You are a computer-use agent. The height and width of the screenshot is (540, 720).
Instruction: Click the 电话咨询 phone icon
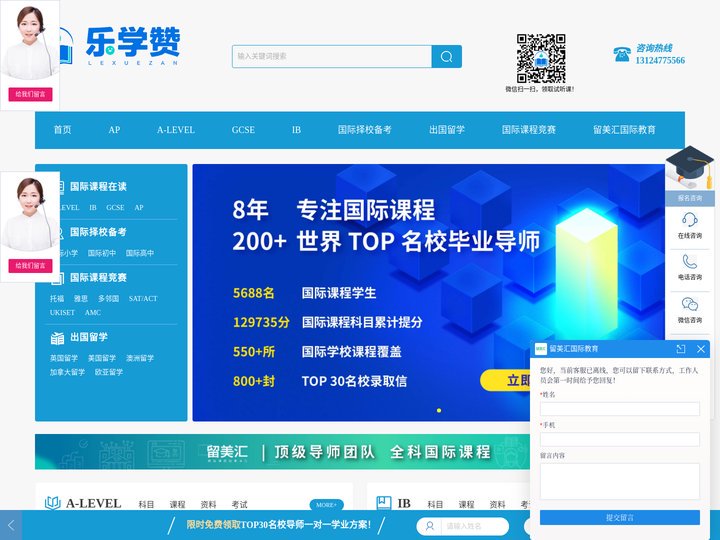click(690, 261)
